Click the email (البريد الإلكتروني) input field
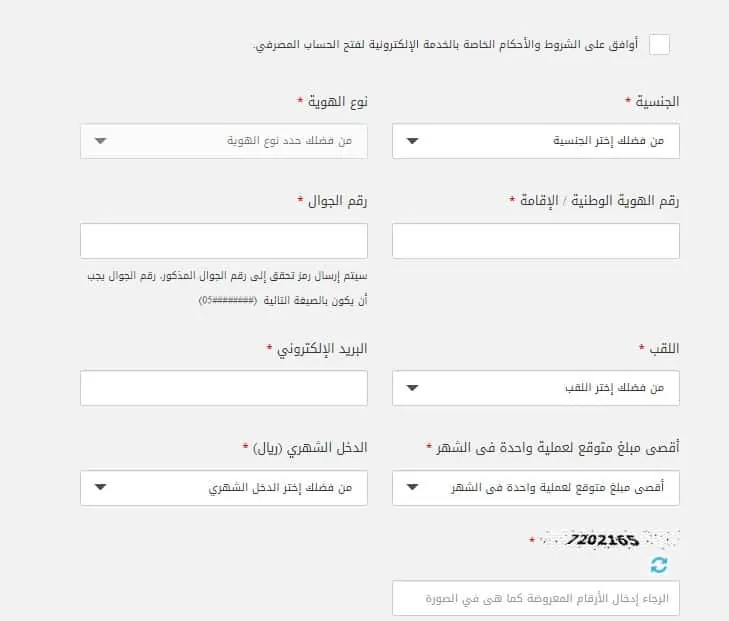 click(x=224, y=388)
